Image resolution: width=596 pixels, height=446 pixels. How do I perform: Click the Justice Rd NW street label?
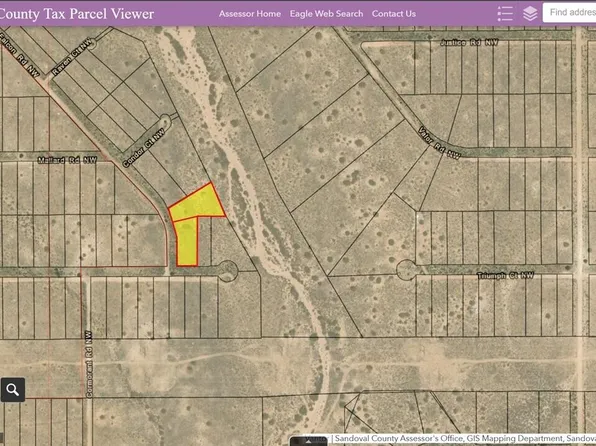469,43
